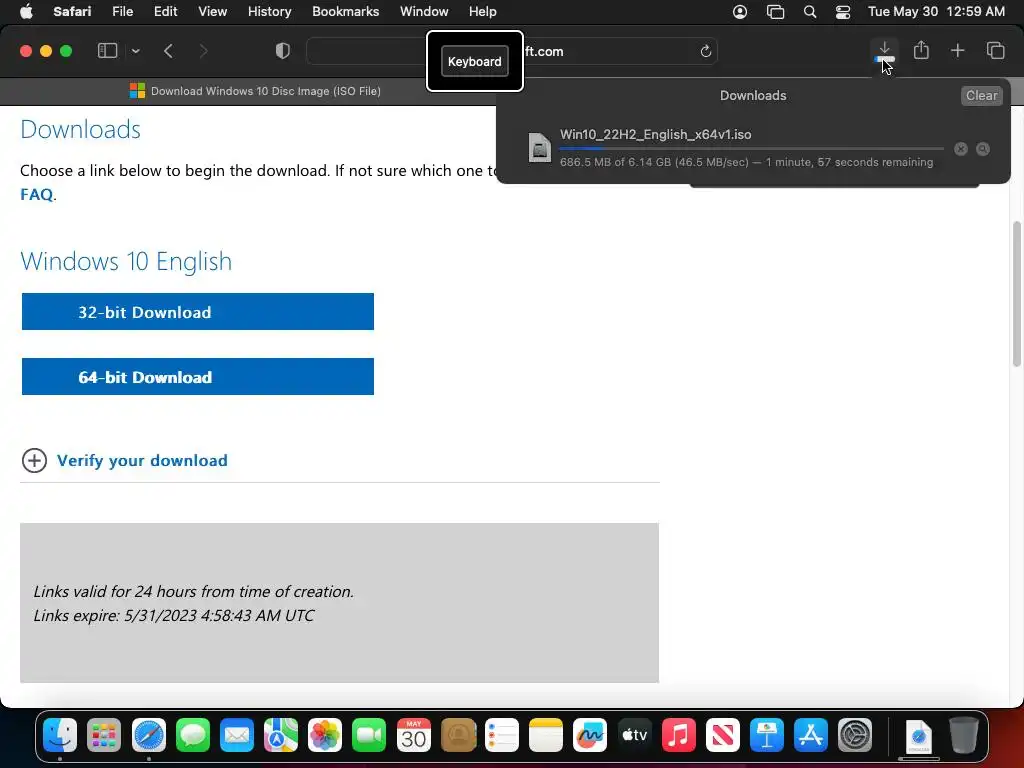The image size is (1024, 768).
Task: Show Win10 ISO file in Finder
Action: 982,149
